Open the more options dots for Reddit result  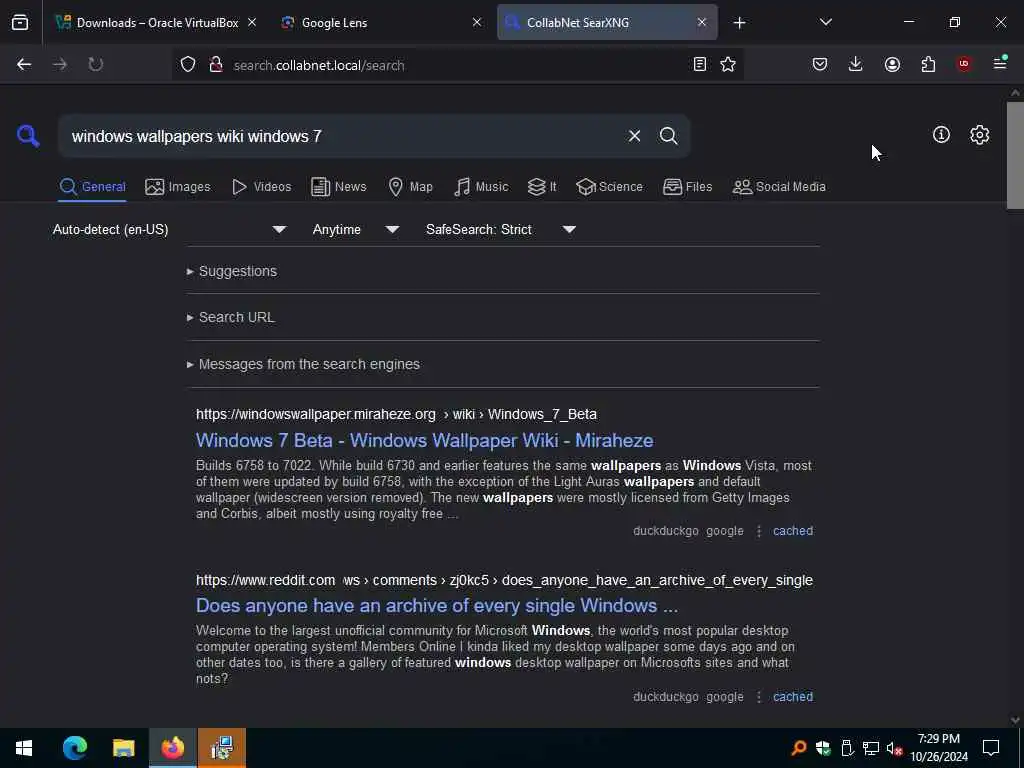tap(759, 697)
